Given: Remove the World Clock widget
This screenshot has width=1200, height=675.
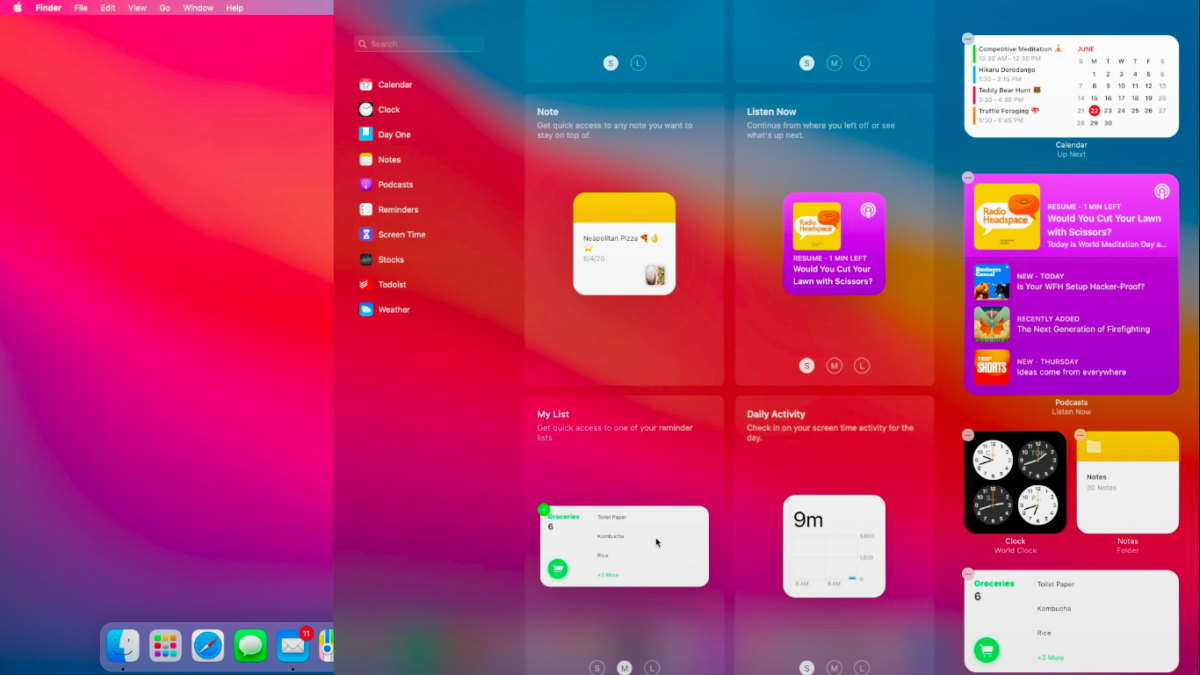Looking at the screenshot, I should tap(967, 435).
